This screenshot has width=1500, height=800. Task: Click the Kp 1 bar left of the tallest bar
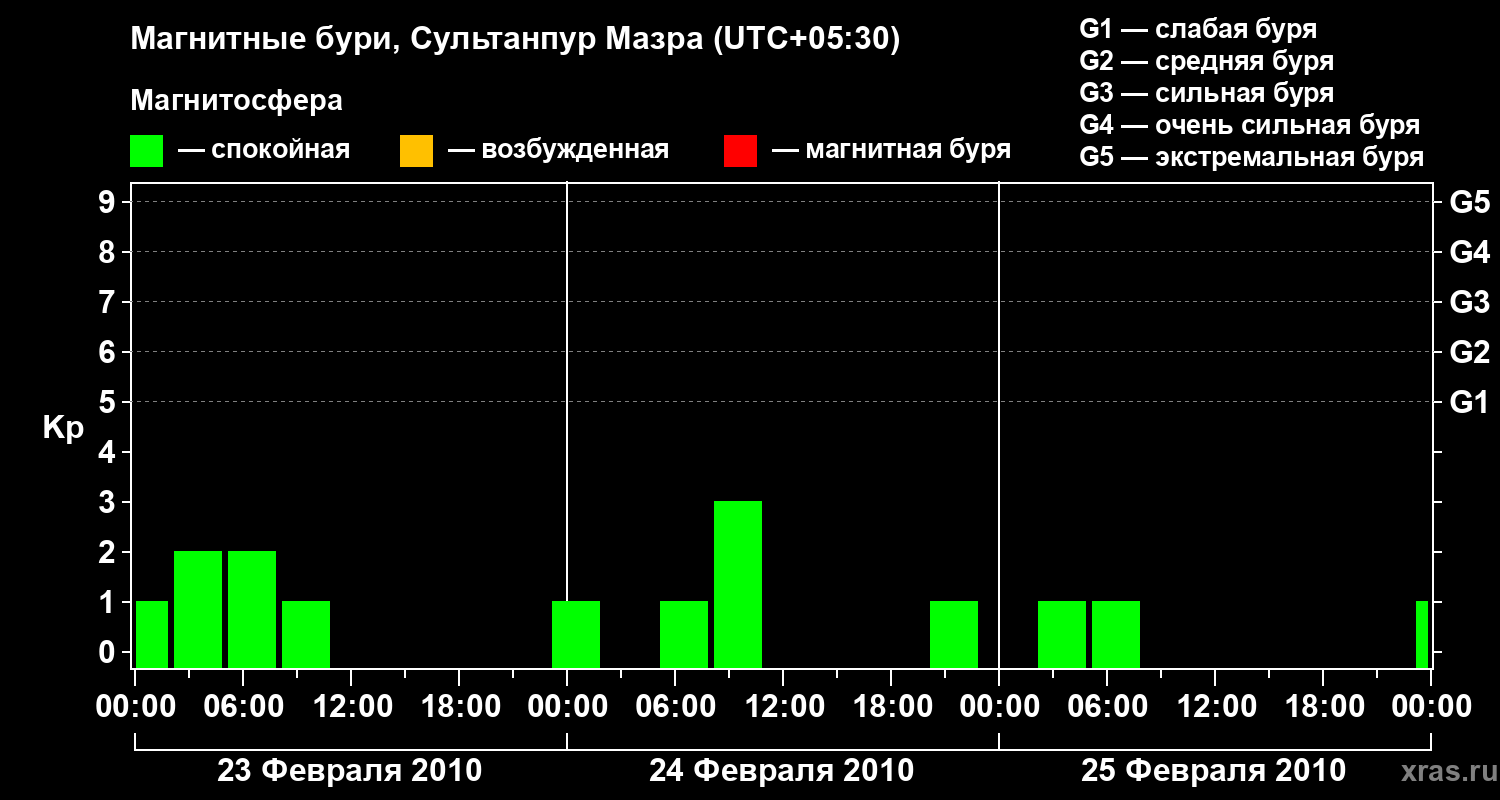(684, 634)
